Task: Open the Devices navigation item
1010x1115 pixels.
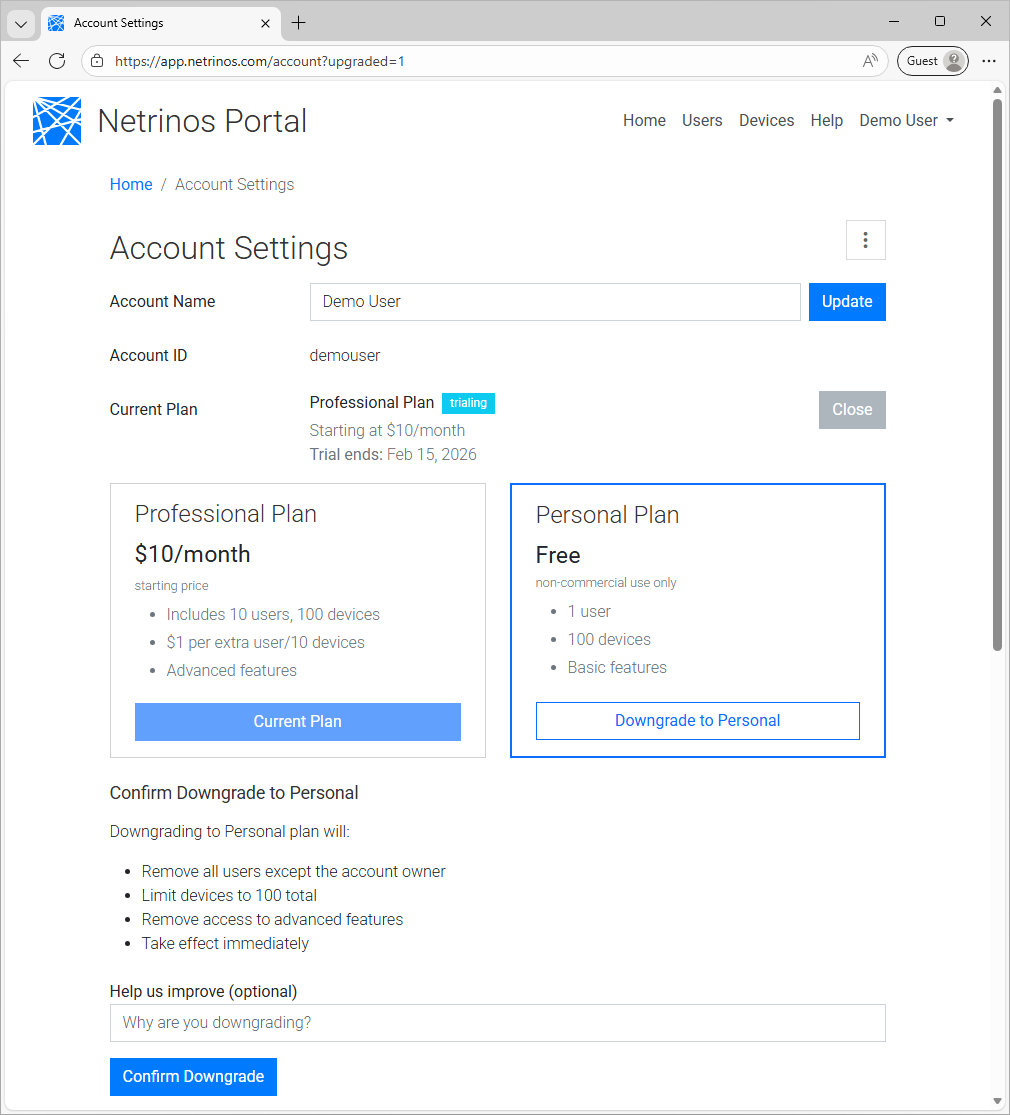Action: point(766,120)
